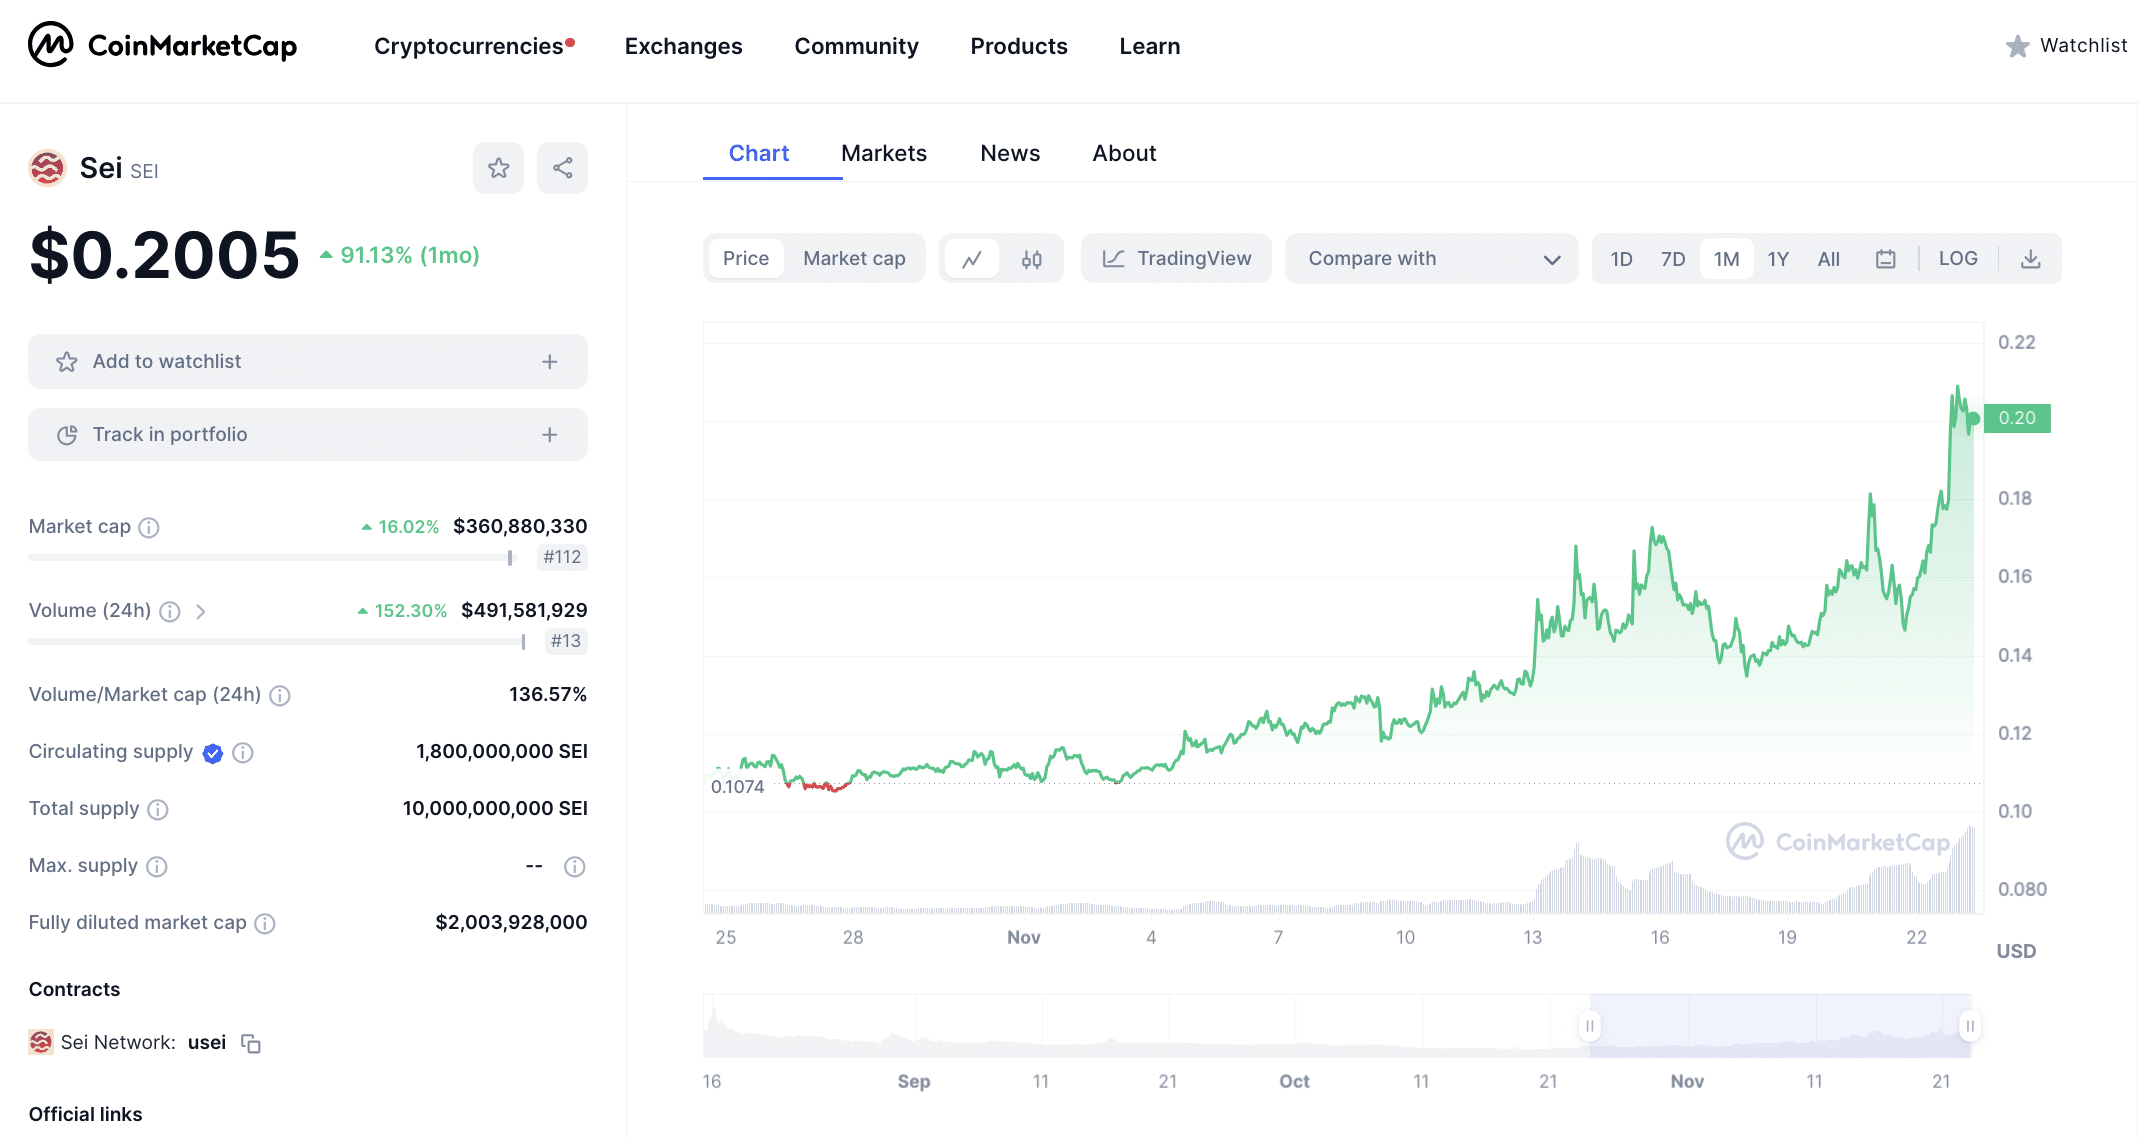Open Compare with dropdown
The image size is (2138, 1138).
pyautogui.click(x=1431, y=259)
